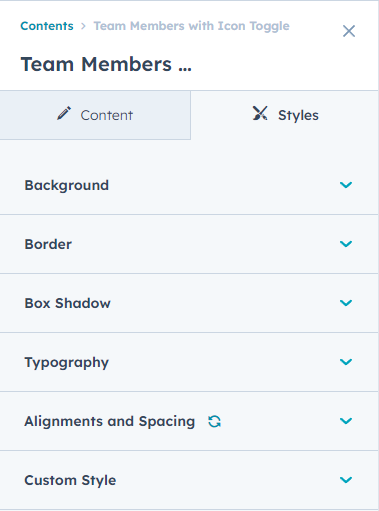Image resolution: width=379 pixels, height=511 pixels.
Task: Click the pencil icon on Content tab
Action: tap(64, 113)
